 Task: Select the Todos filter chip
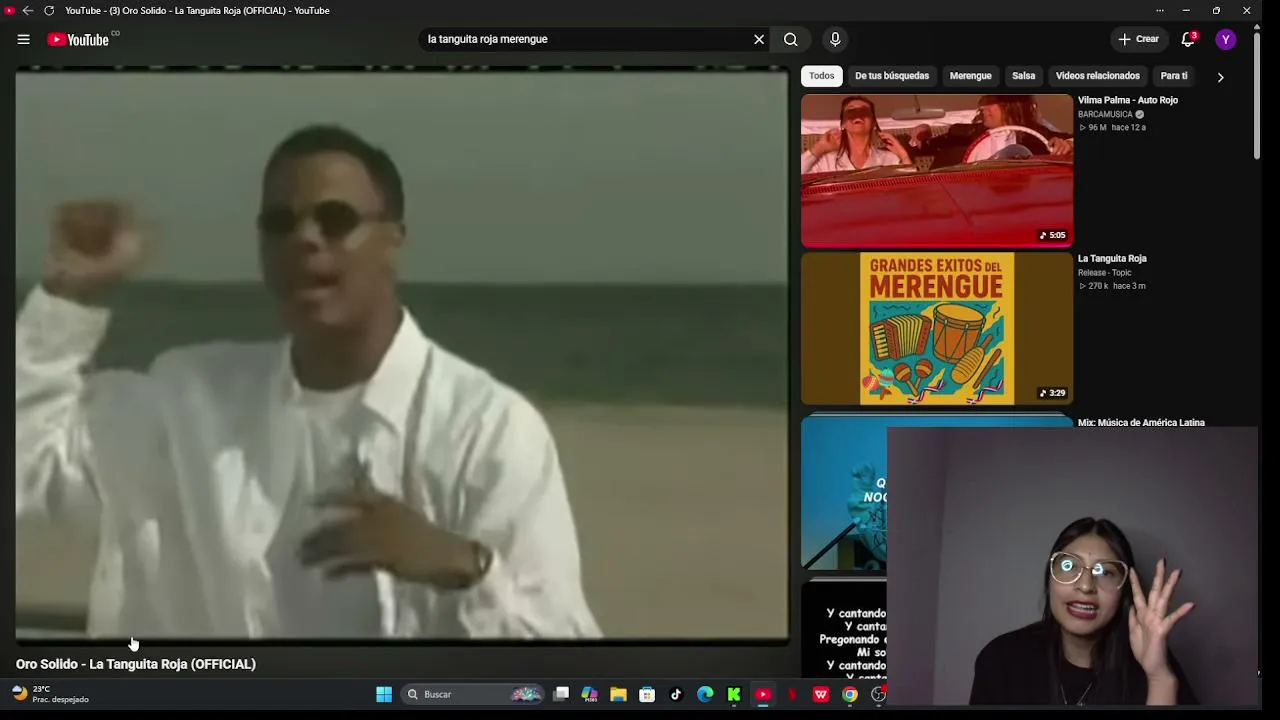822,76
